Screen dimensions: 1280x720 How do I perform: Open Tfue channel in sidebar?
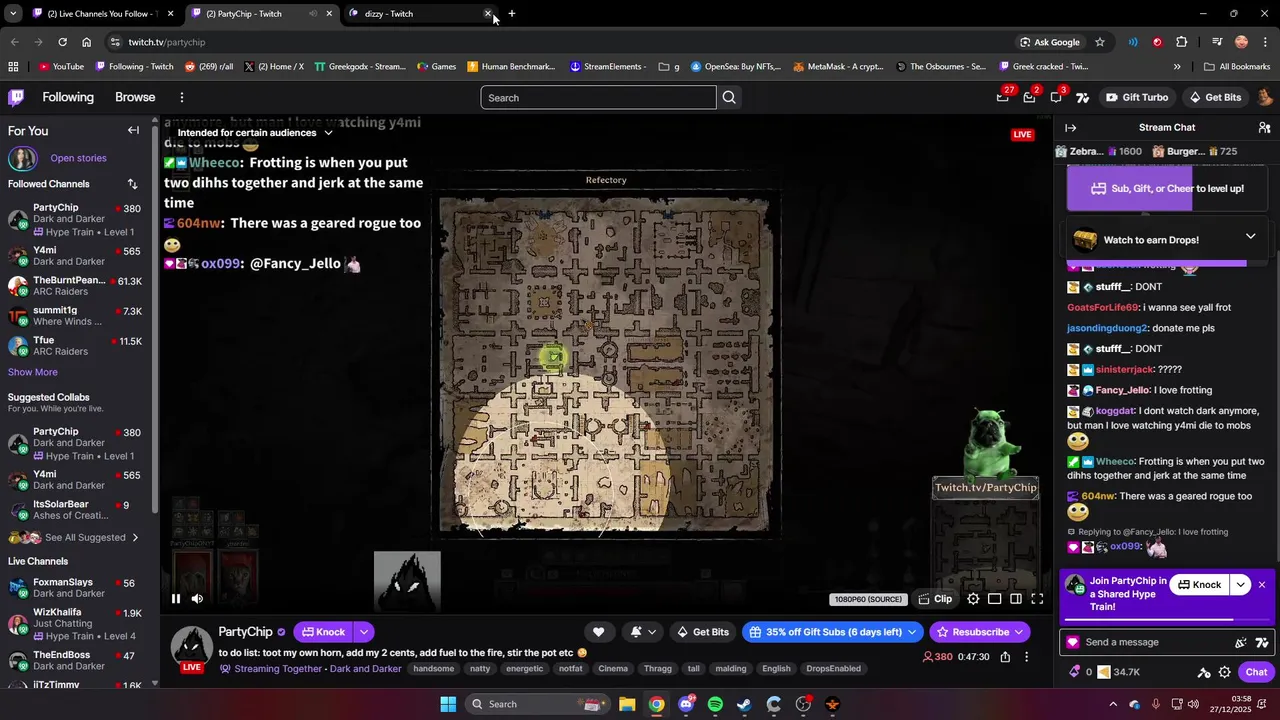click(75, 346)
